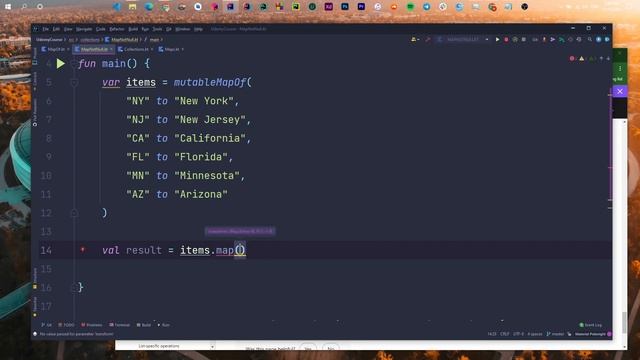640x360 pixels.
Task: Open Photoshop from taskbar
Action: (x=345, y=7)
